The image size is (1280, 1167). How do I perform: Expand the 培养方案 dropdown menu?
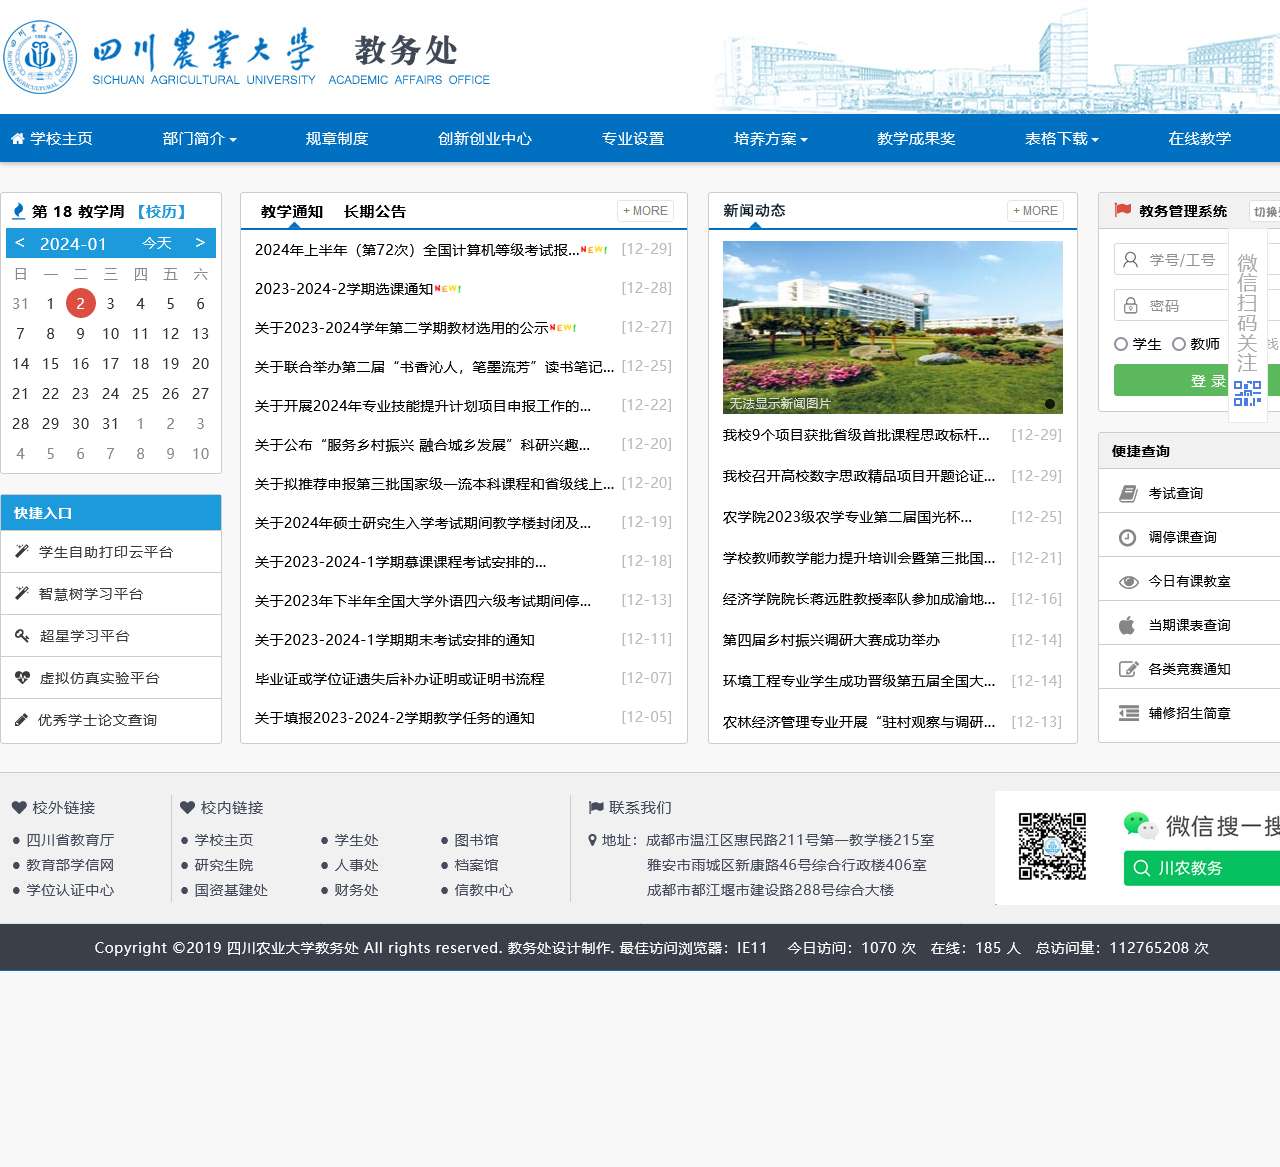point(770,139)
